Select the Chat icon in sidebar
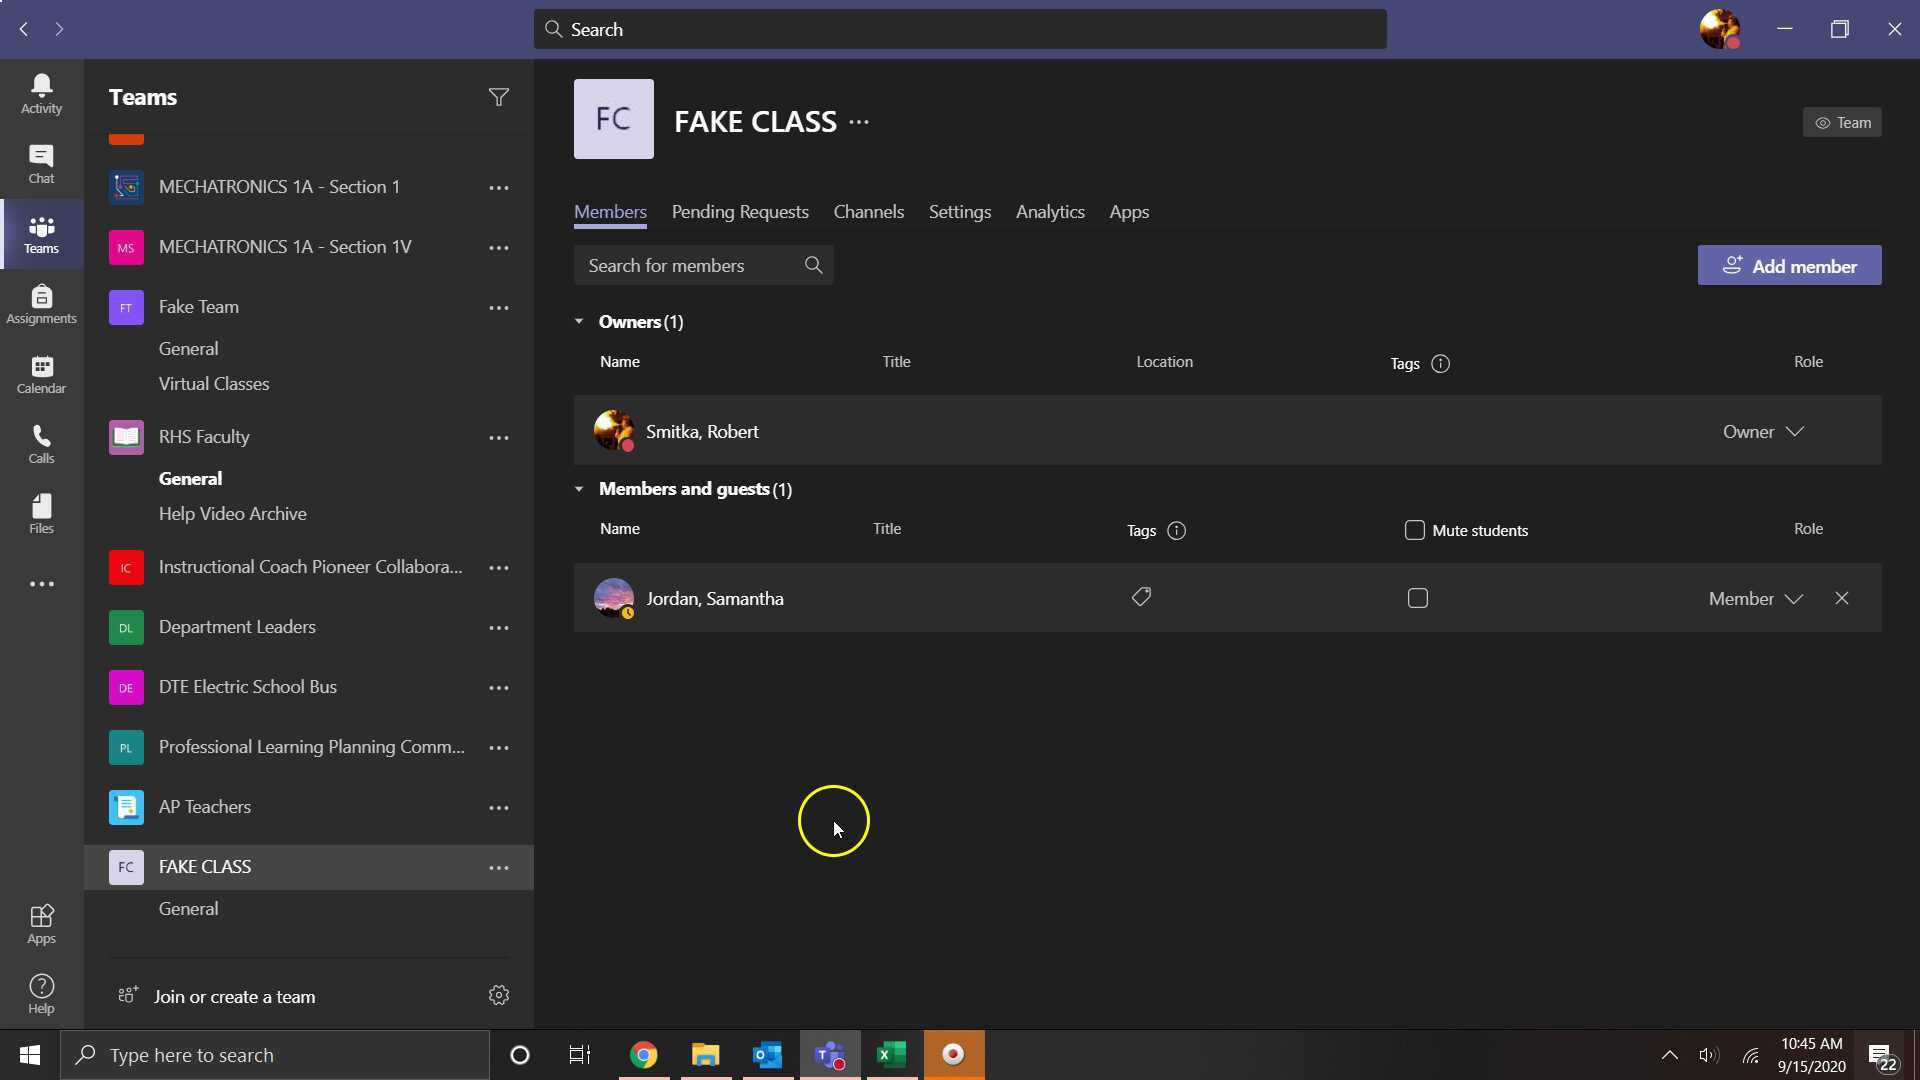This screenshot has width=1920, height=1080. [40, 163]
